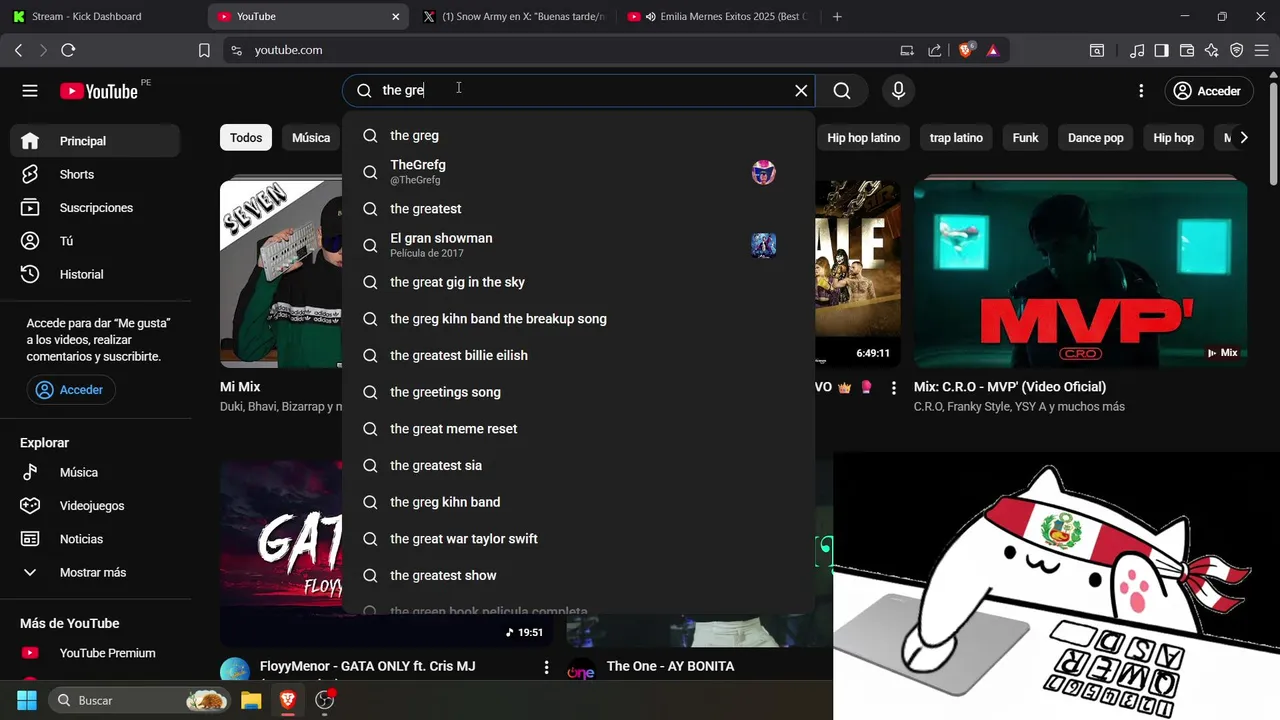Open Shorts in the sidebar
This screenshot has height=720, width=1280.
coord(95,174)
